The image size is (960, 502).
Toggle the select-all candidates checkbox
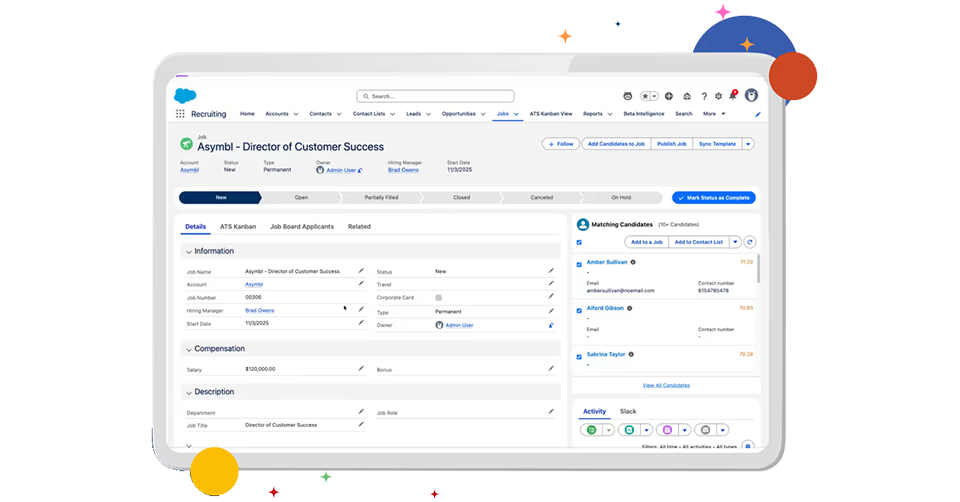click(579, 242)
